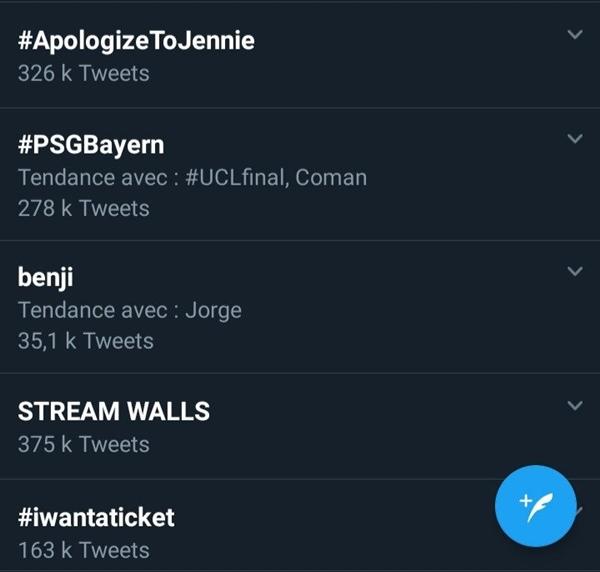This screenshot has width=600, height=572.
Task: Tap the compose tweet feather button
Action: (x=535, y=505)
